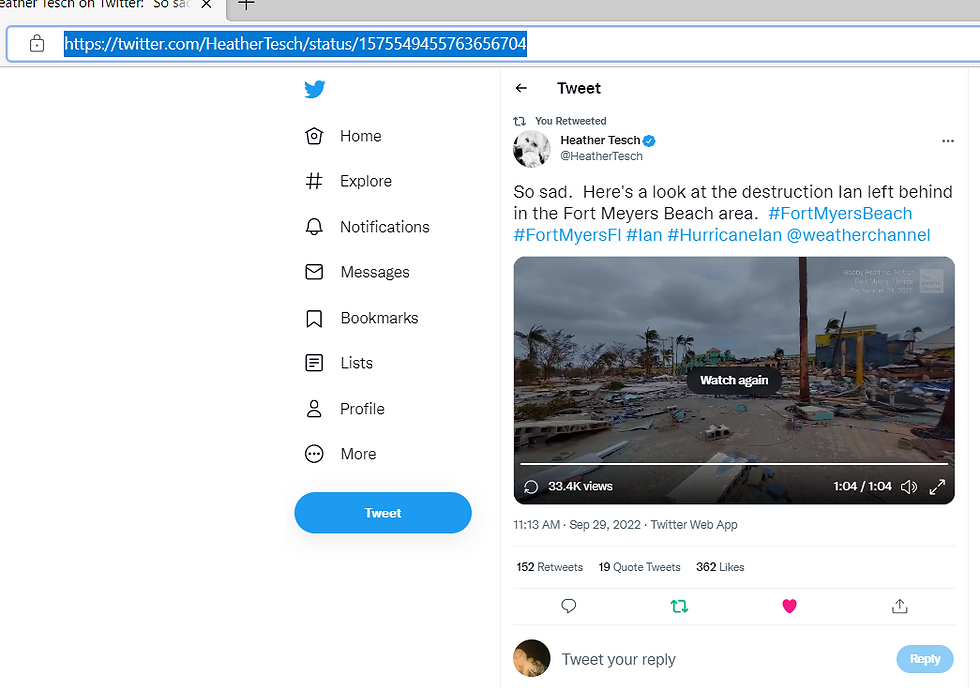The width and height of the screenshot is (980, 688).
Task: Toggle the pink heart like icon
Action: [789, 606]
